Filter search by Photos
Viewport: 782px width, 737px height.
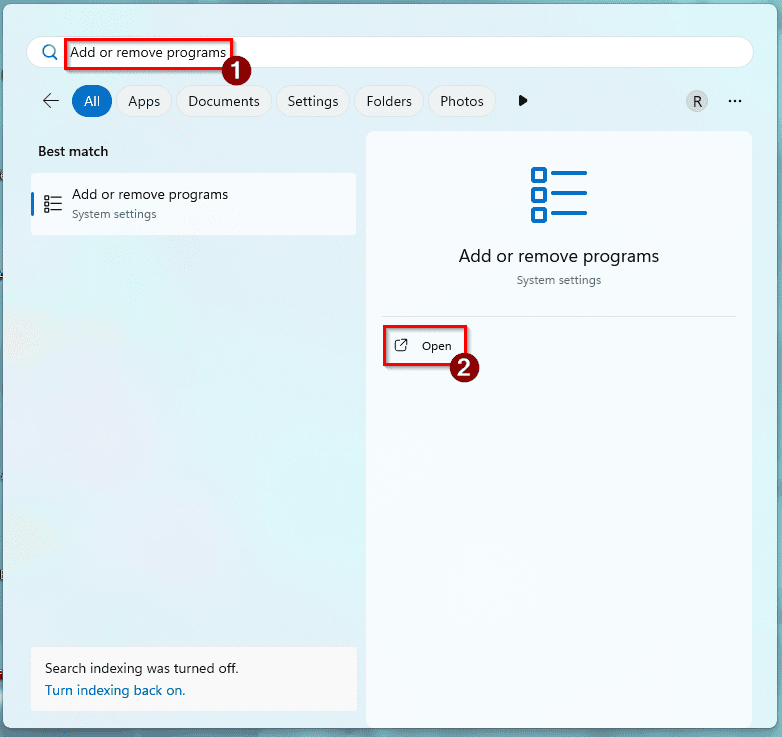[x=462, y=101]
